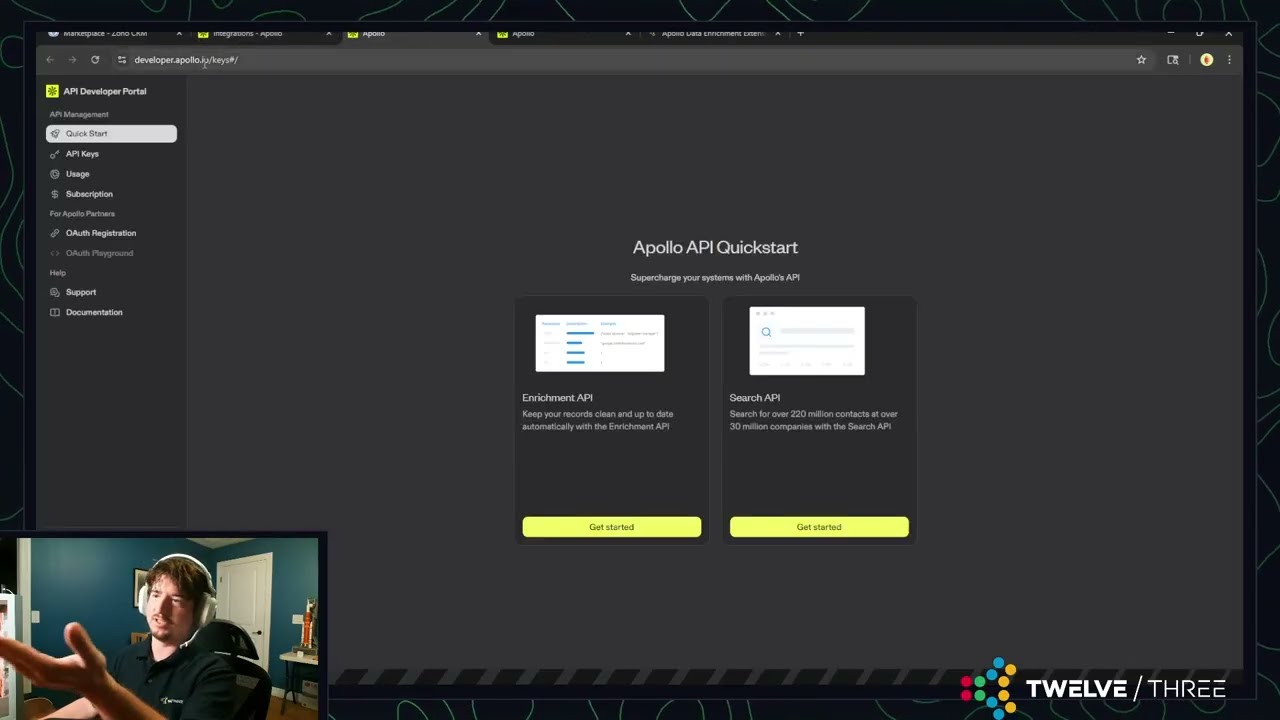The width and height of the screenshot is (1280, 720).
Task: Click the code icon beside OAuth Playground
Action: pos(55,253)
